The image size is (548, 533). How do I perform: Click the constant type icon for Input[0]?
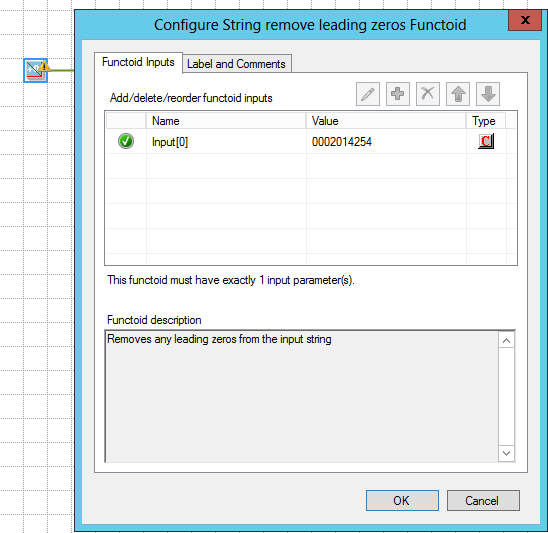(x=486, y=141)
